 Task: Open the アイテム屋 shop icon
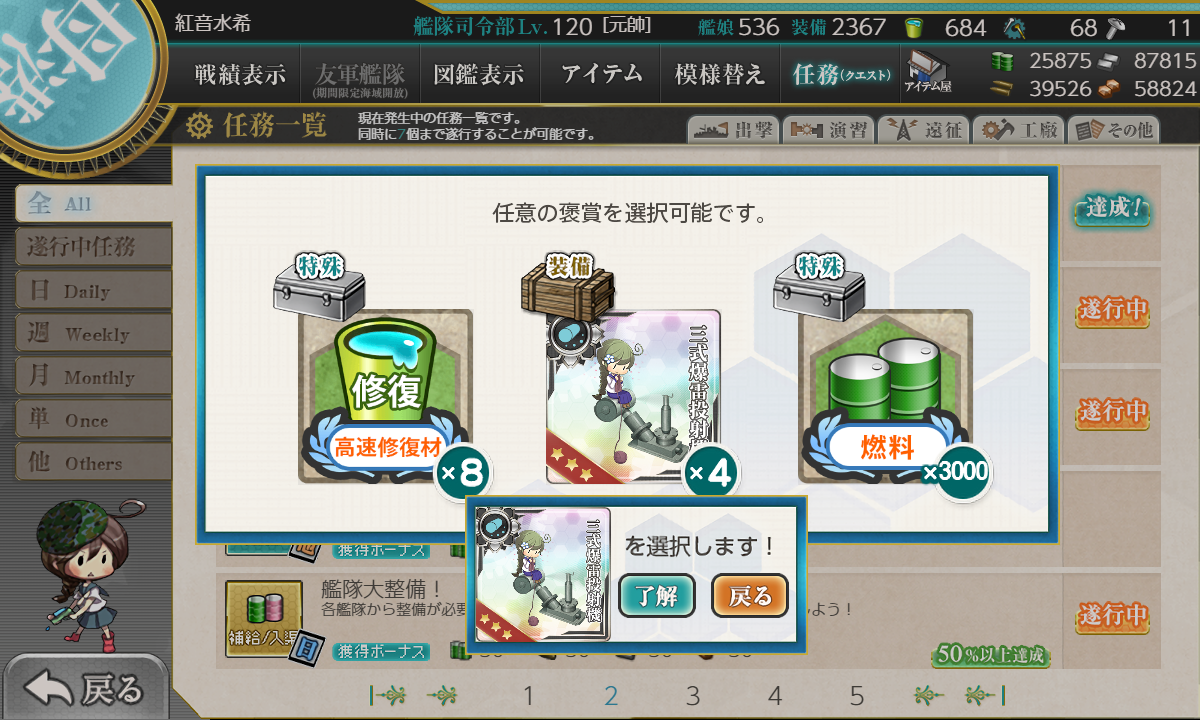coord(926,73)
